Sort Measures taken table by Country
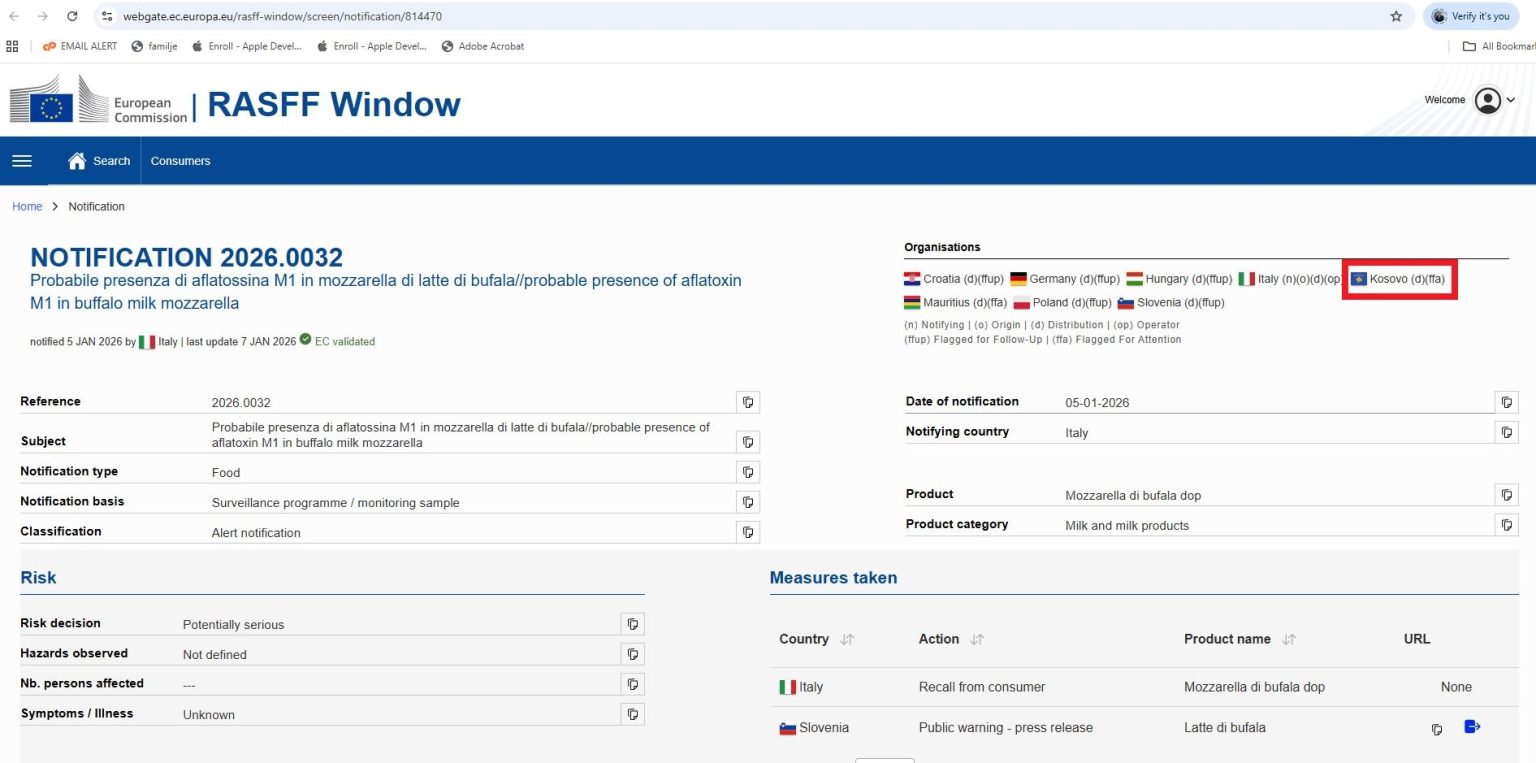 (847, 640)
